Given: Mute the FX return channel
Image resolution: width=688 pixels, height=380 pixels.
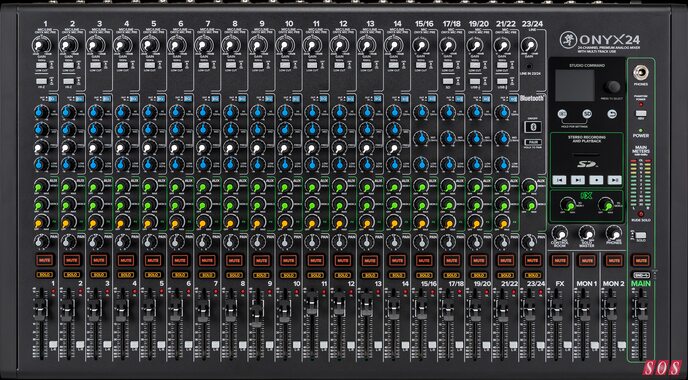Looking at the screenshot, I should point(559,260).
